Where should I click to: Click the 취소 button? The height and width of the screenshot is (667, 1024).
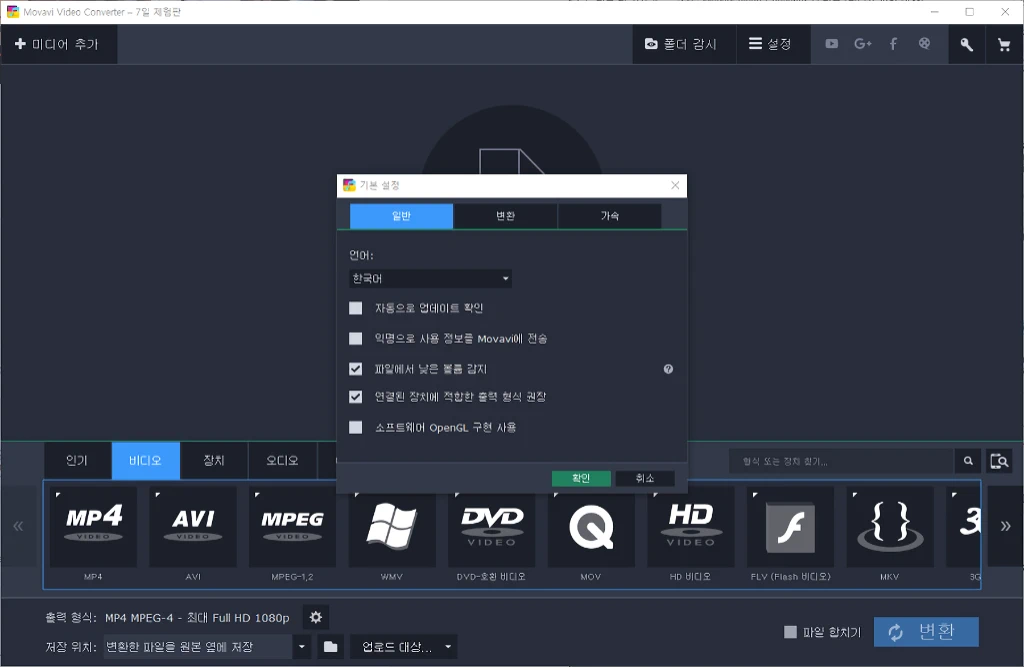coord(645,478)
